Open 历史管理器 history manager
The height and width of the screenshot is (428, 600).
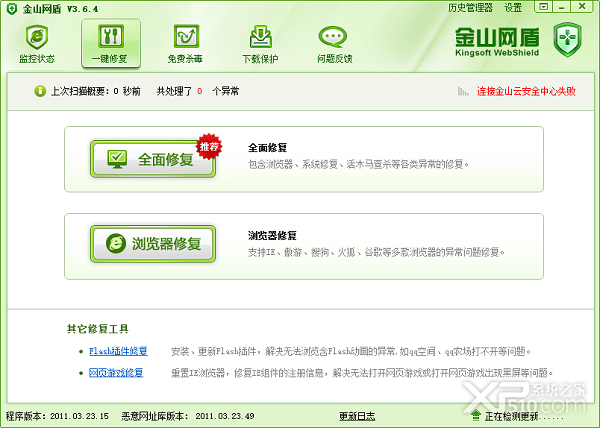tap(470, 8)
